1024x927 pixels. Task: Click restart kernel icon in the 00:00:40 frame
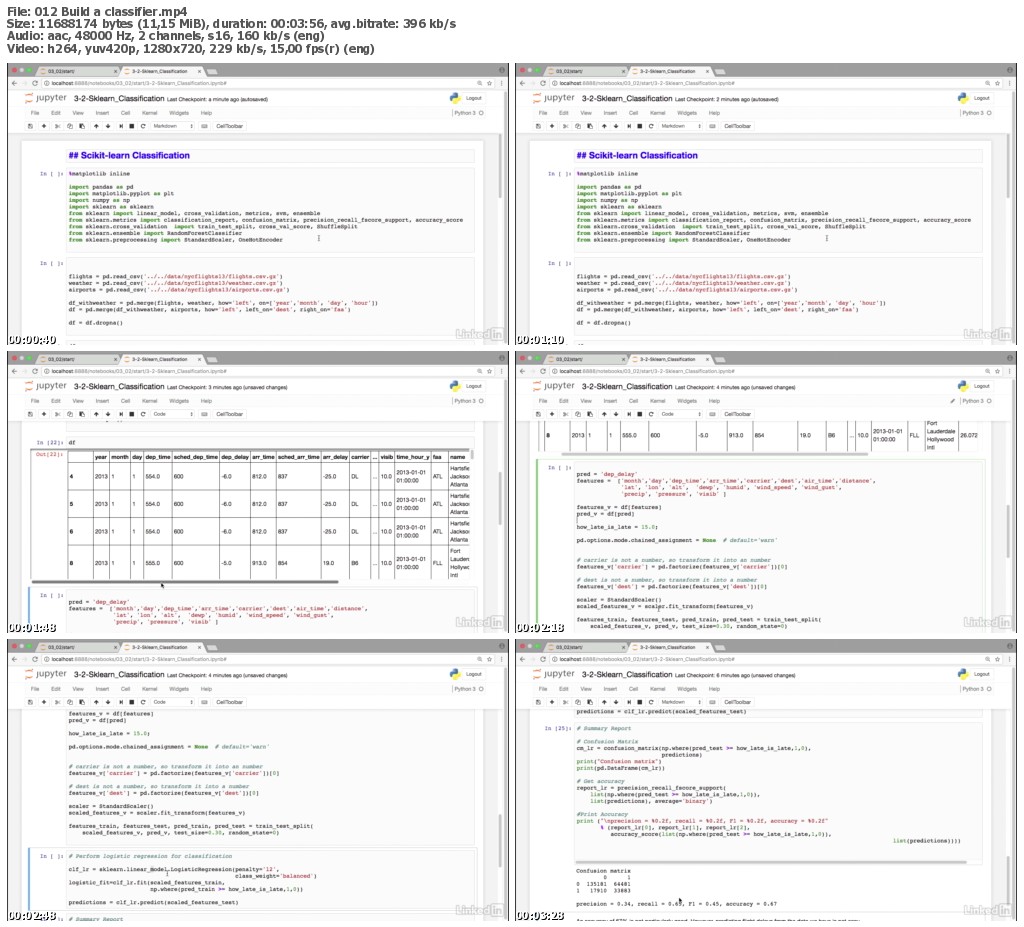(143, 126)
